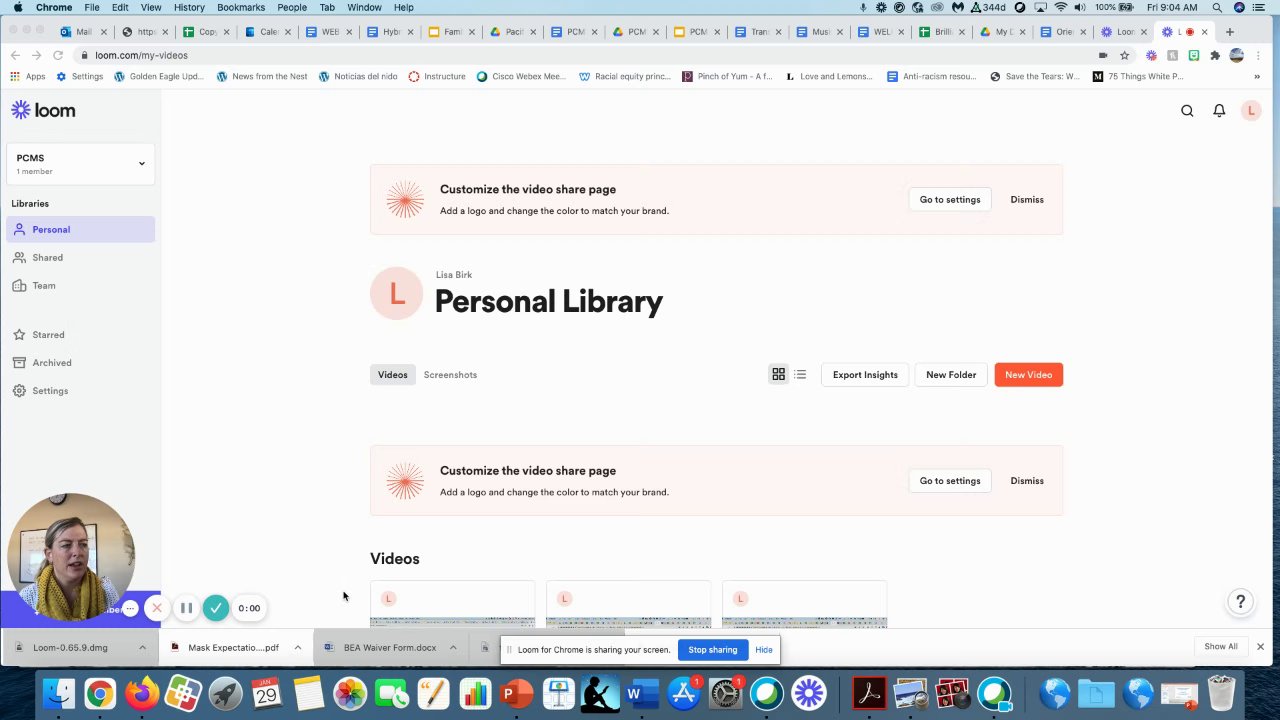Open the Personal library

80,229
